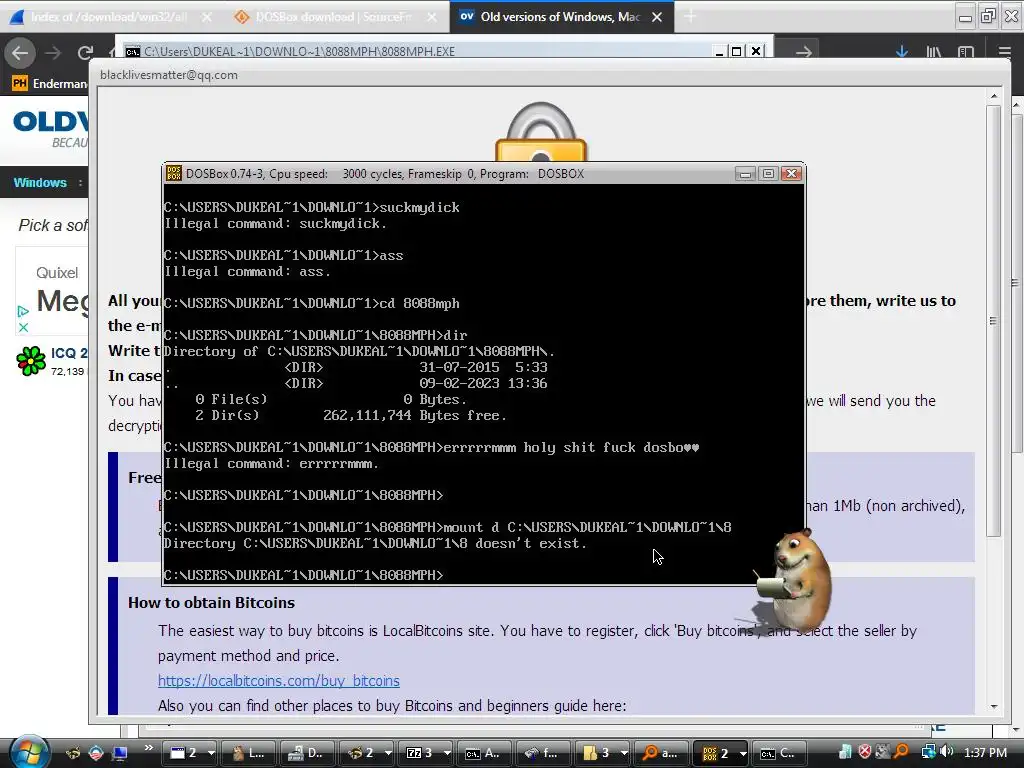
Task: Expand the folder group dropdown arrow in taskbar
Action: pyautogui.click(x=624, y=753)
